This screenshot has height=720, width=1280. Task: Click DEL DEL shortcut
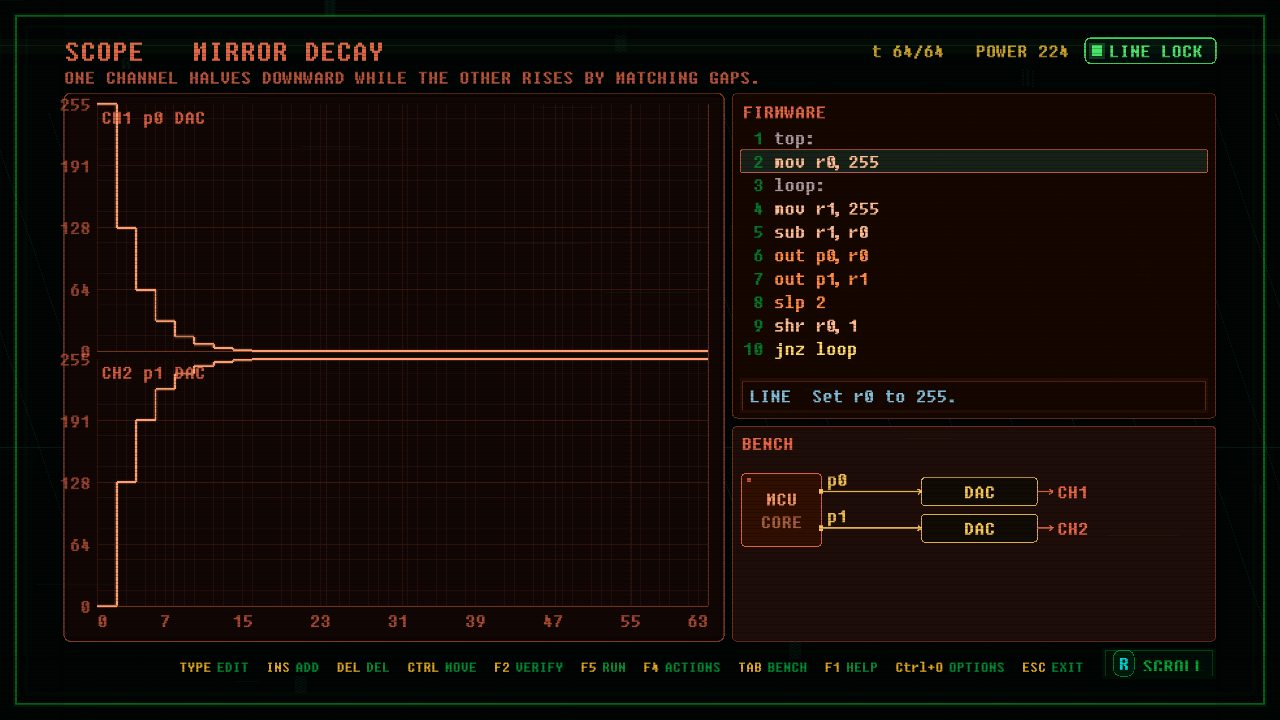(x=363, y=667)
